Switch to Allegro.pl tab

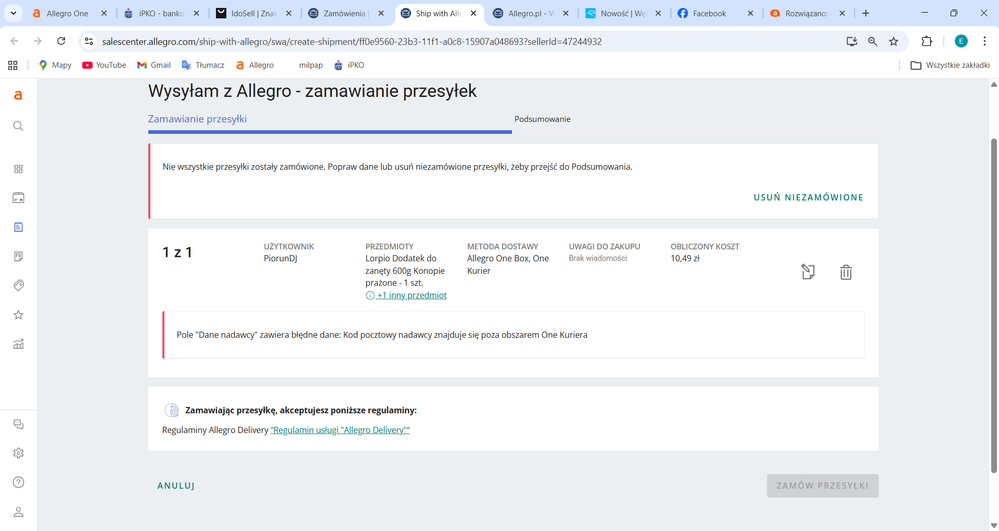[x=531, y=13]
